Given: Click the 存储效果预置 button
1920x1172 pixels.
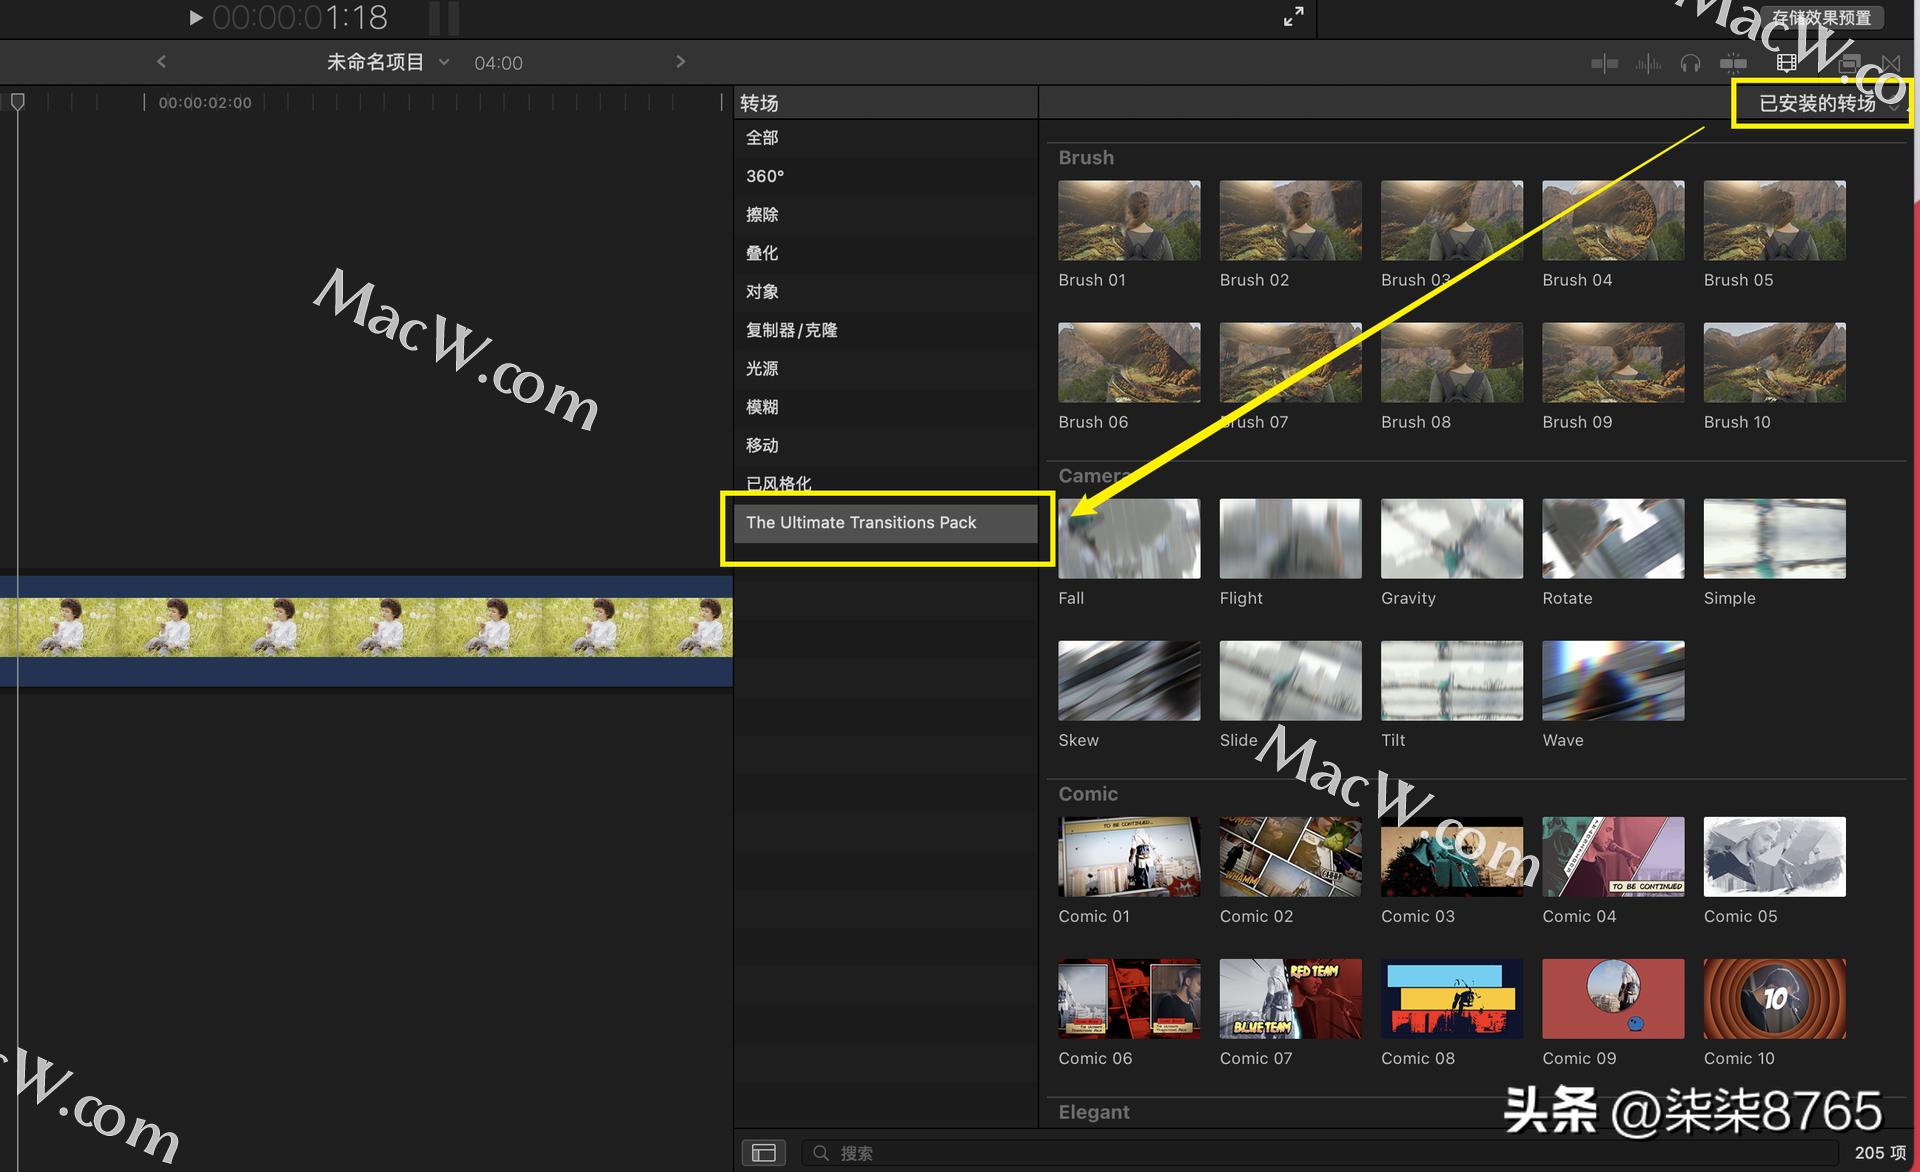Looking at the screenshot, I should coord(1822,17).
